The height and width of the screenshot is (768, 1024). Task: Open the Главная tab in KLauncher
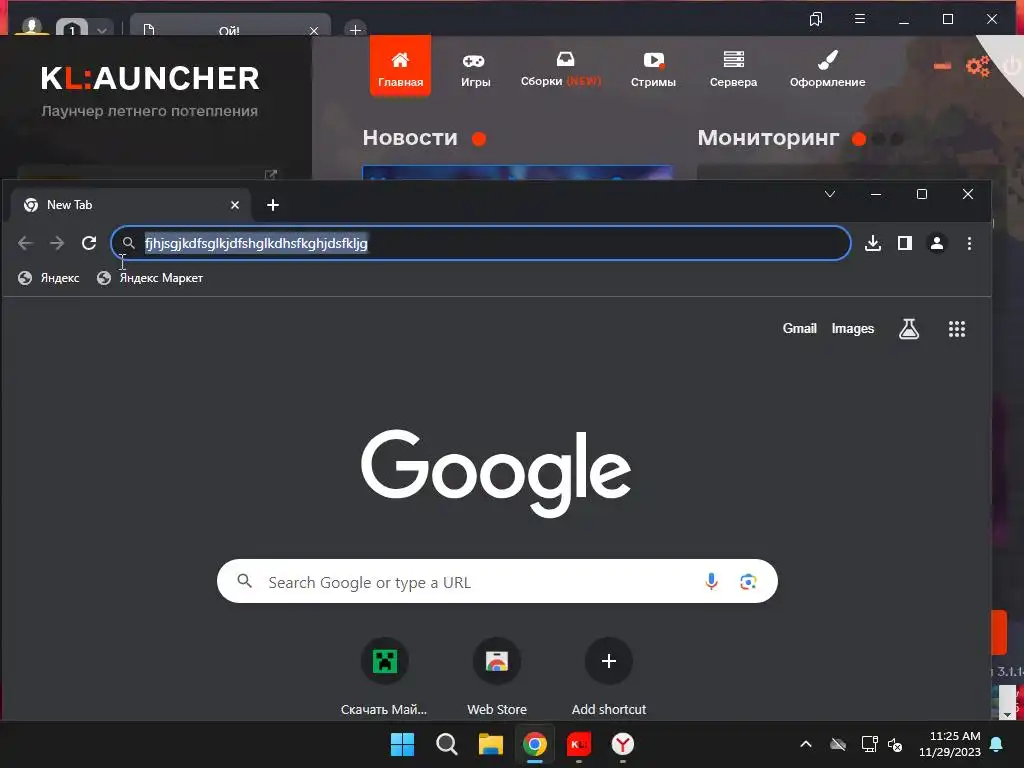pyautogui.click(x=400, y=66)
